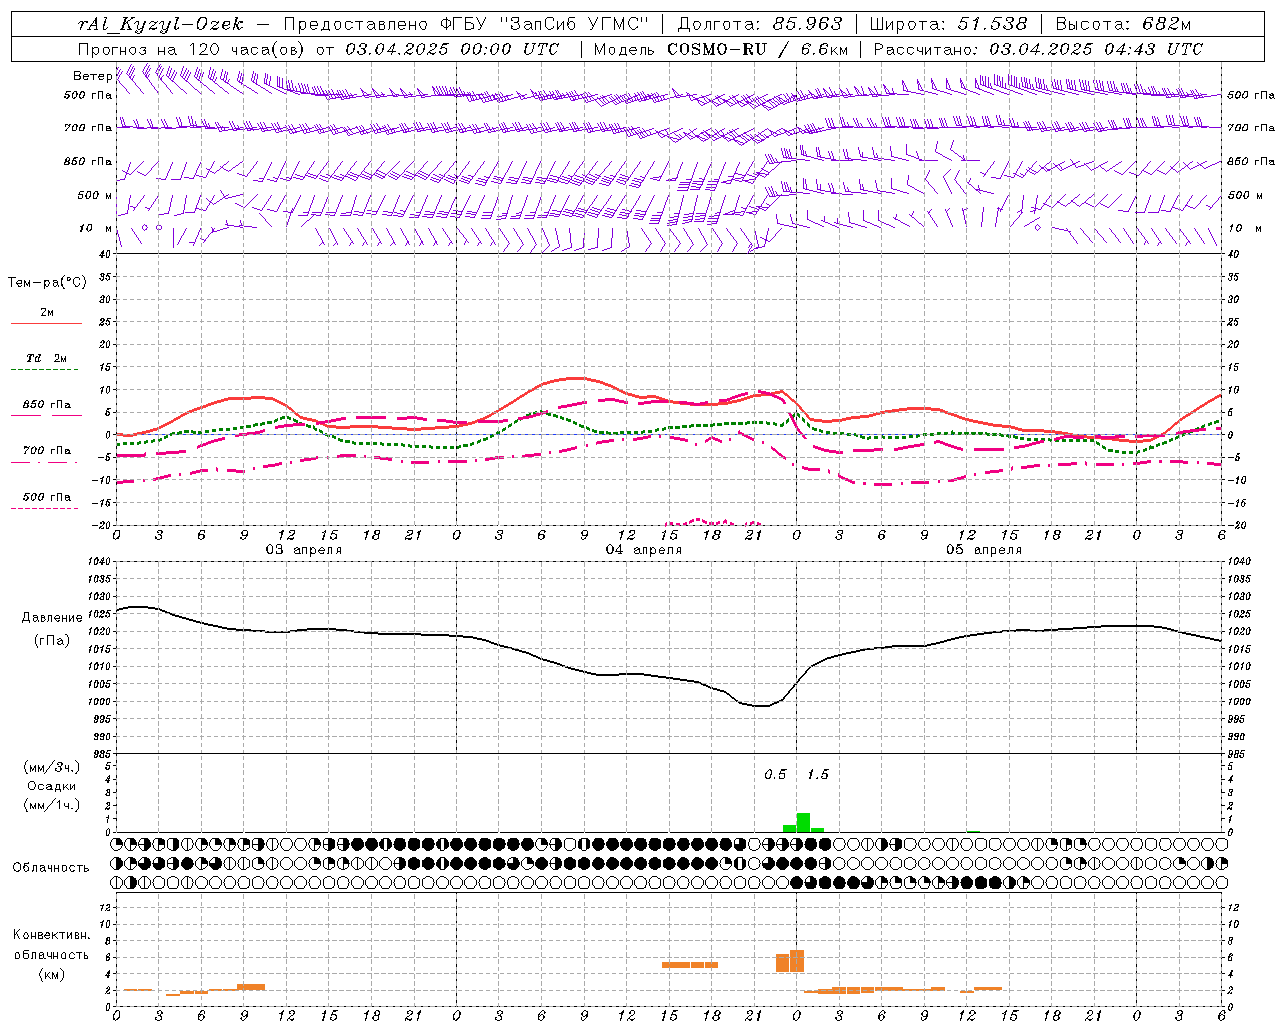Click the Давление pressure panel label

[x=52, y=618]
